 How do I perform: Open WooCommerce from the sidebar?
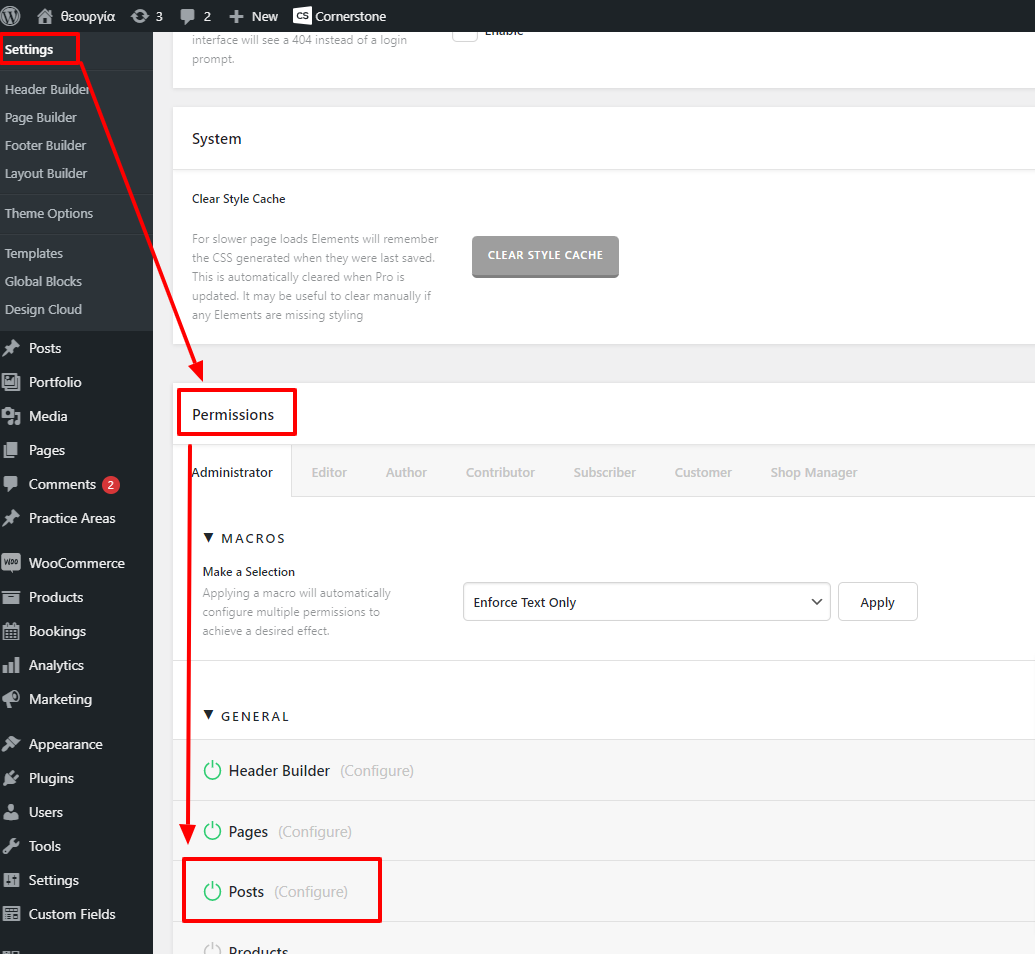(76, 563)
